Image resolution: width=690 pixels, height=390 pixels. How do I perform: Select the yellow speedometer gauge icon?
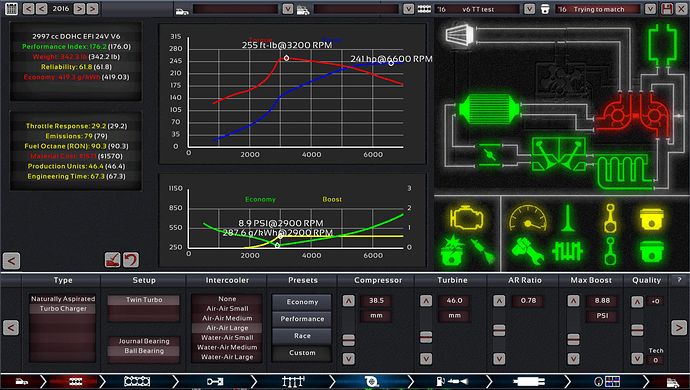pyautogui.click(x=528, y=218)
